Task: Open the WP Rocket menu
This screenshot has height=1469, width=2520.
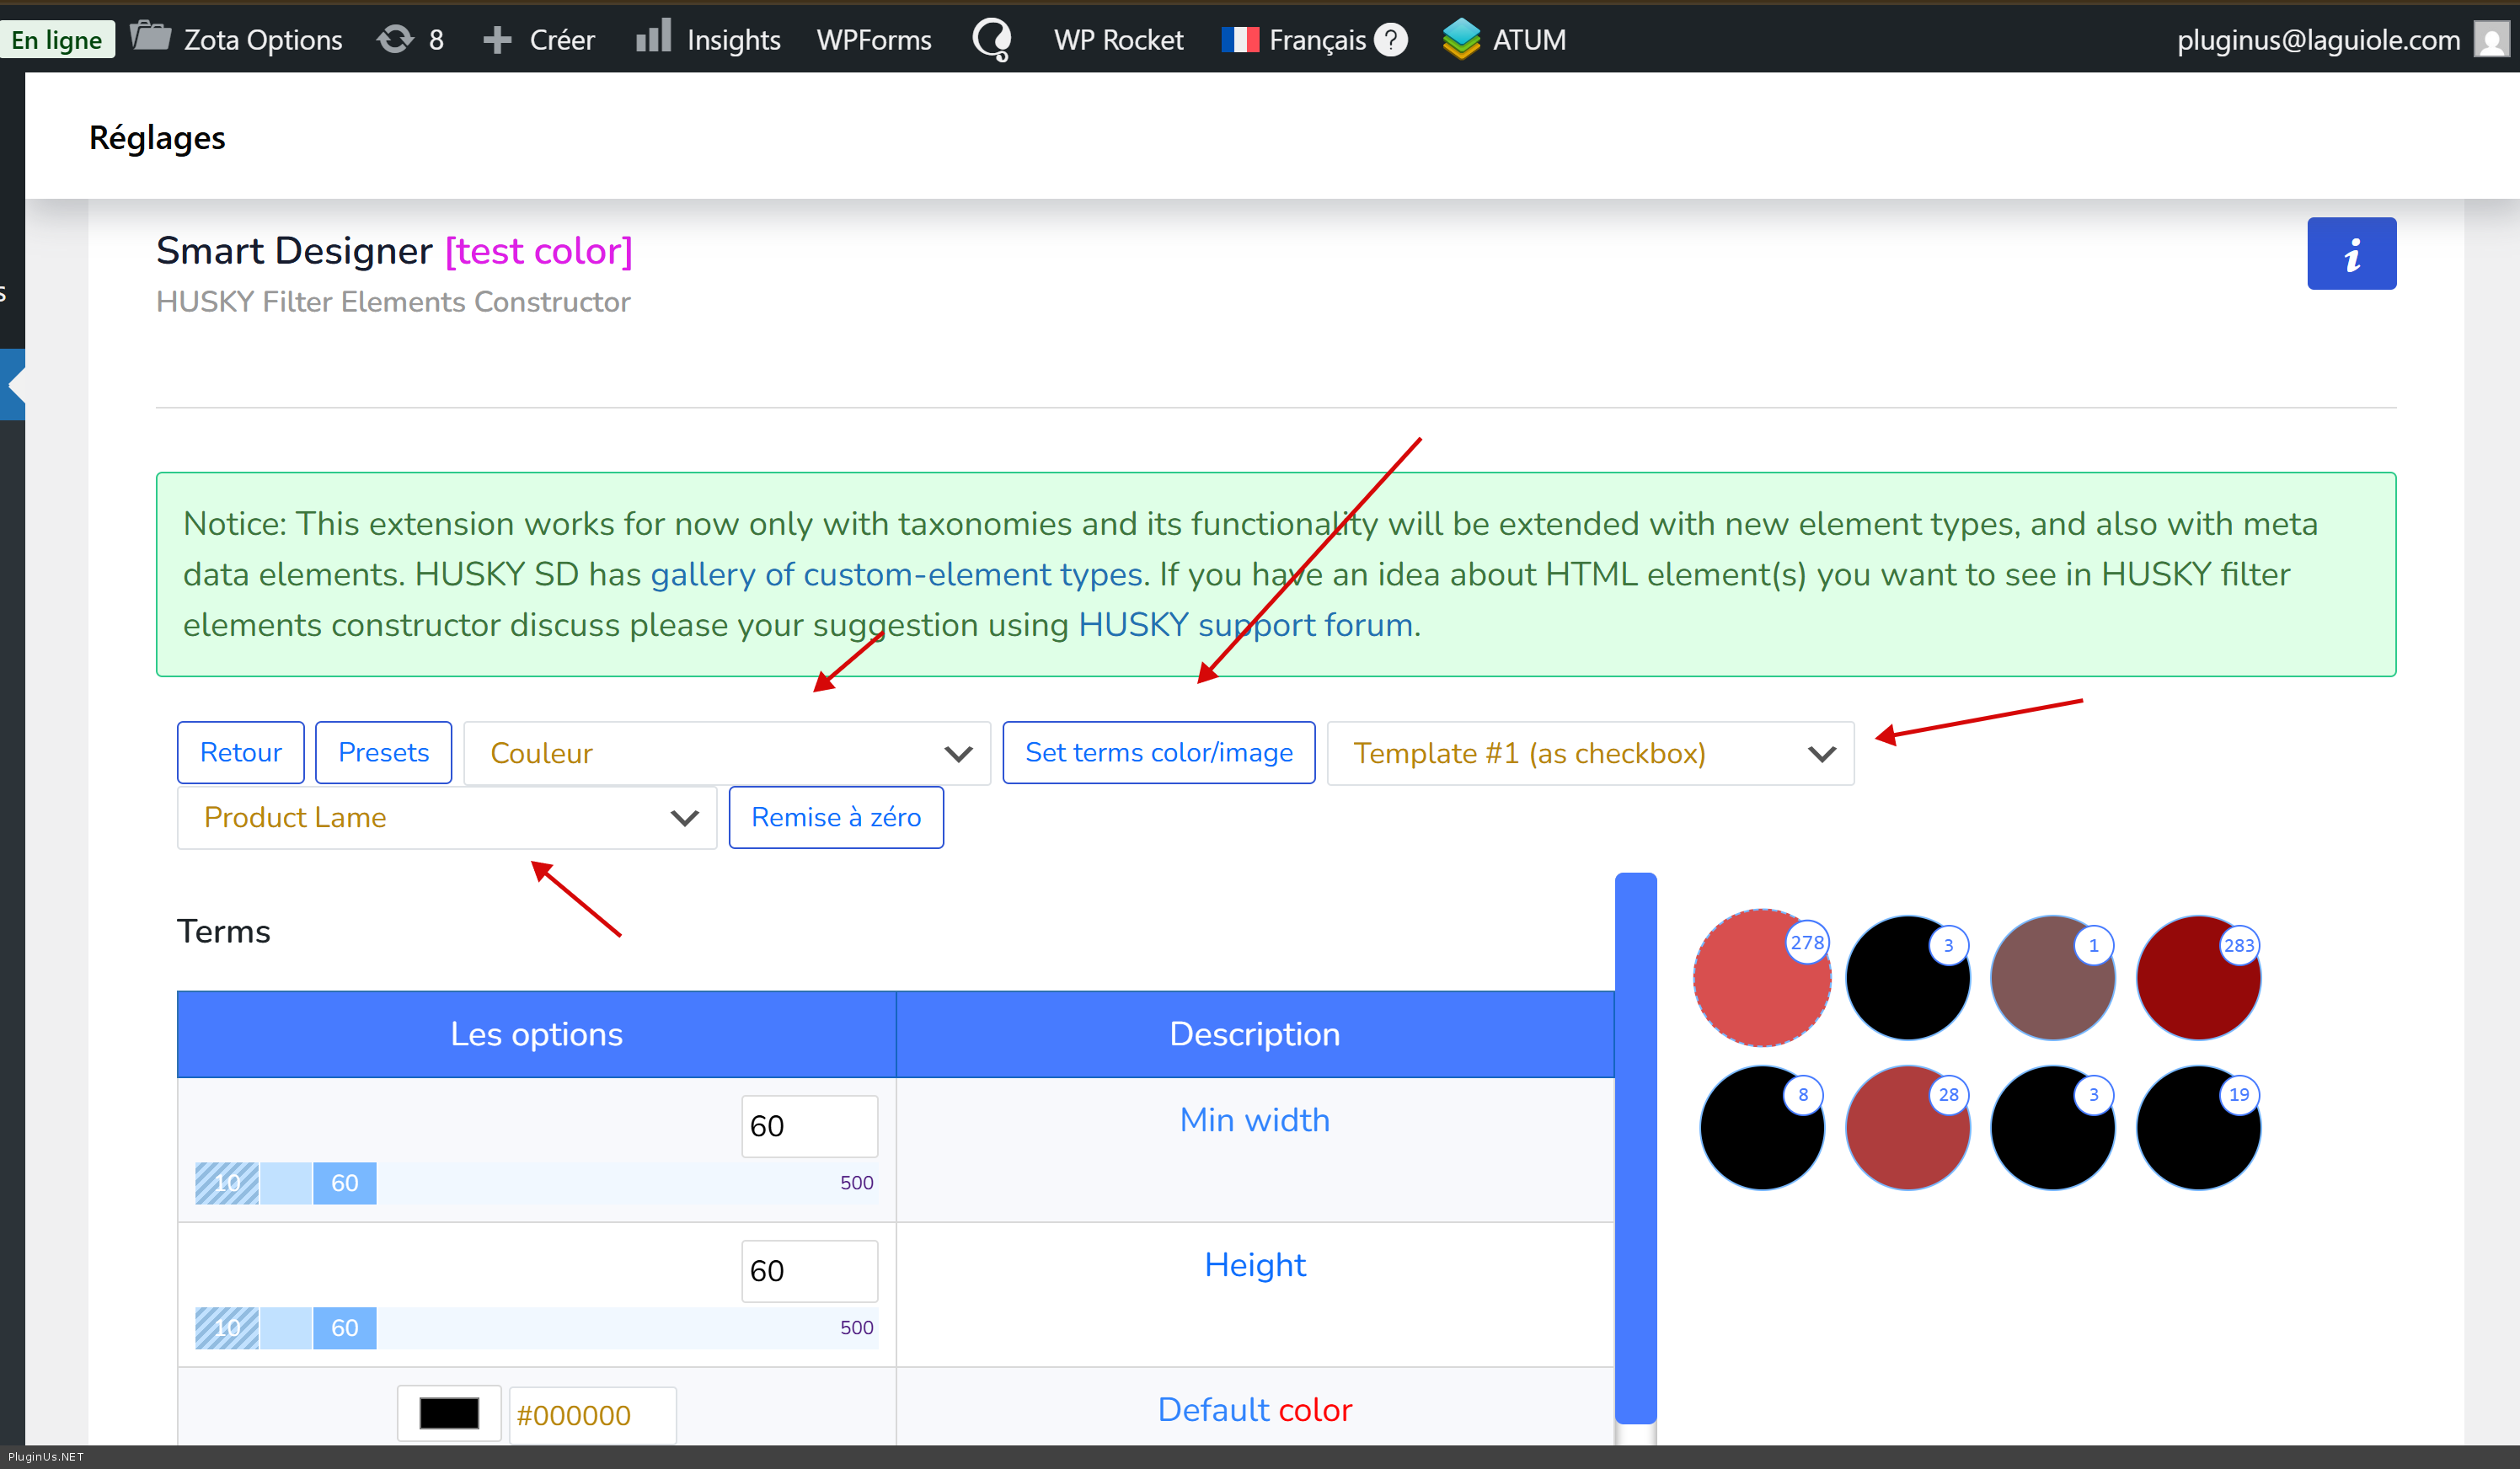Action: pyautogui.click(x=1117, y=39)
